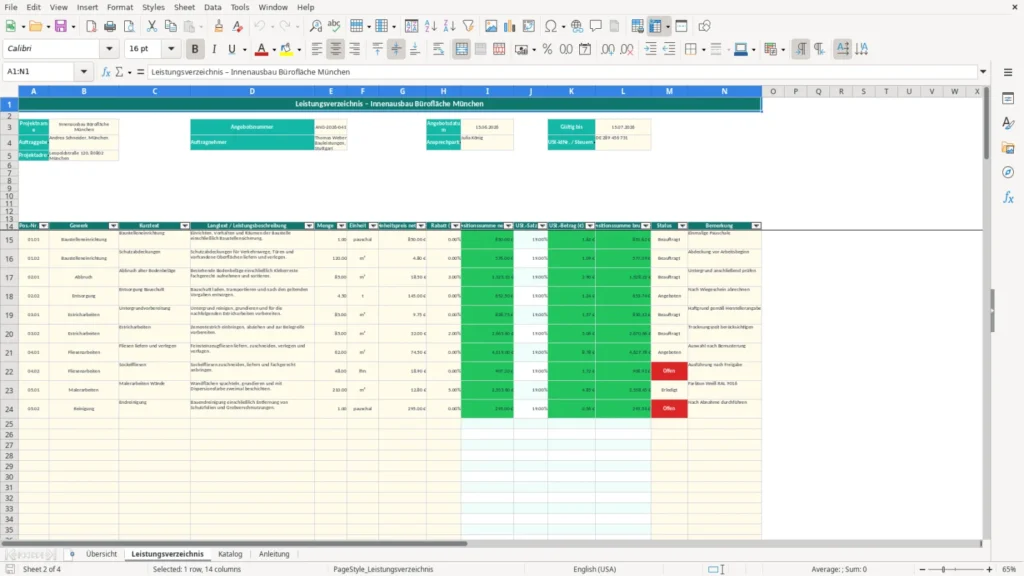Open Status column filter dropdown
Screen dimensions: 1024x576
[682, 225]
